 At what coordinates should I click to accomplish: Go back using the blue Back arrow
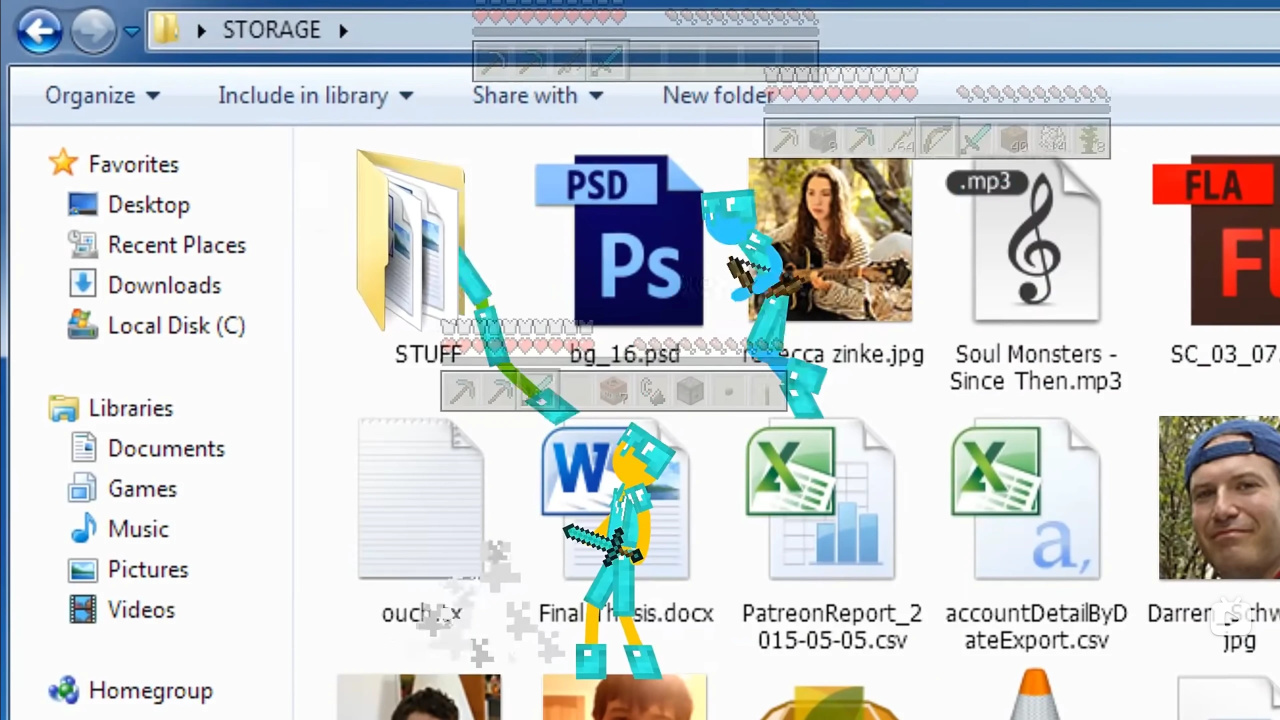tap(39, 31)
